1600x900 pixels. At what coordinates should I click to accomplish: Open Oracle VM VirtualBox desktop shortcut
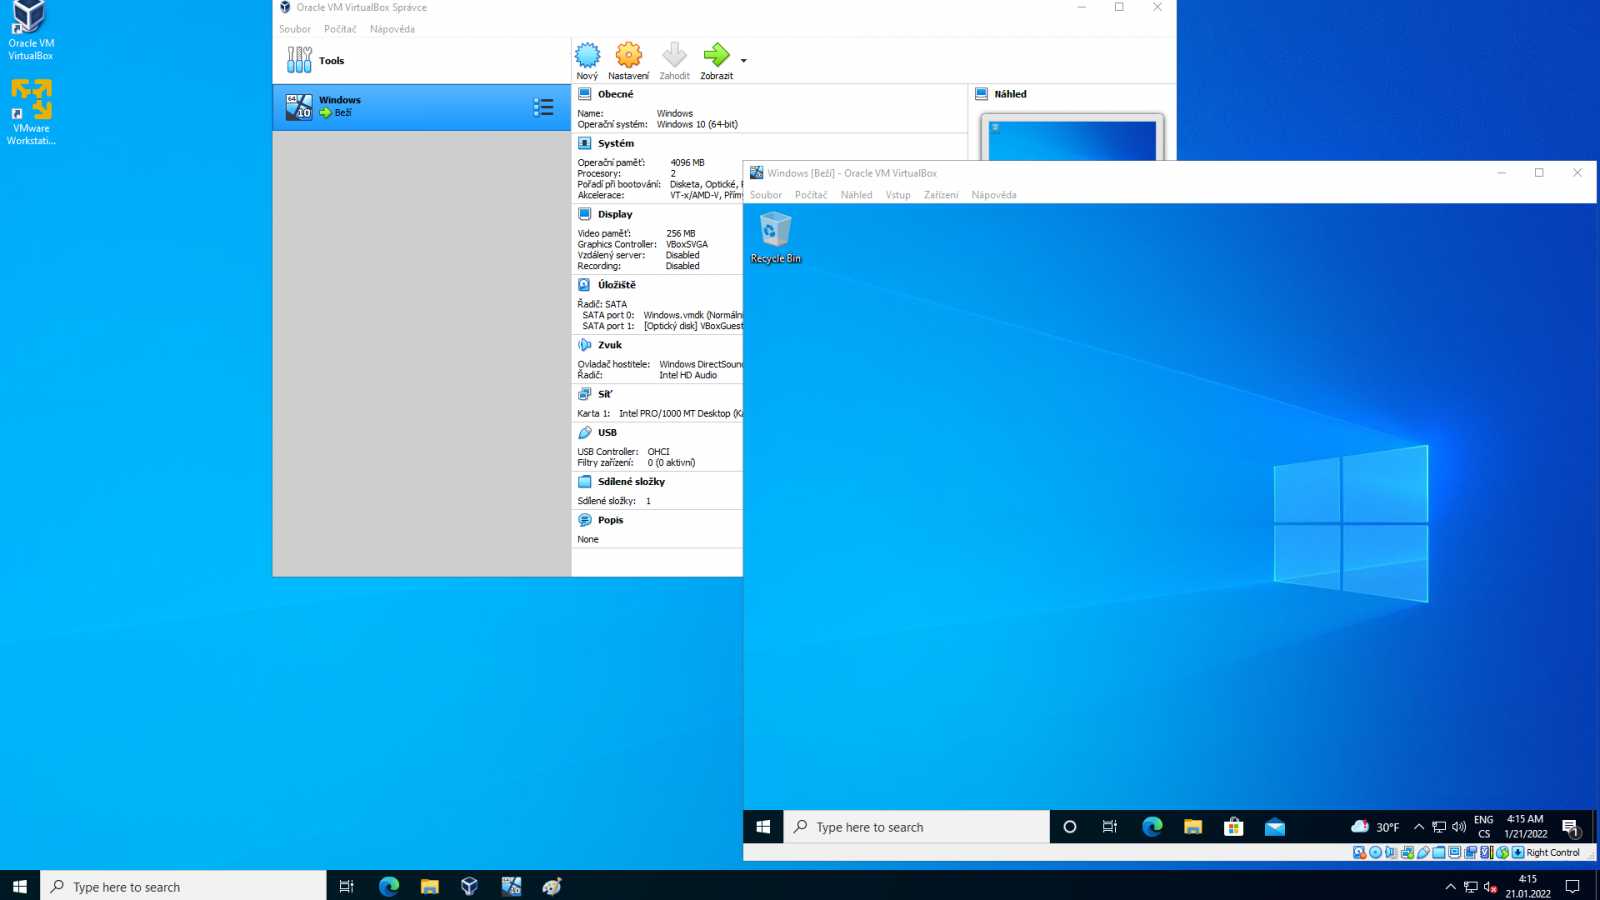point(31,31)
